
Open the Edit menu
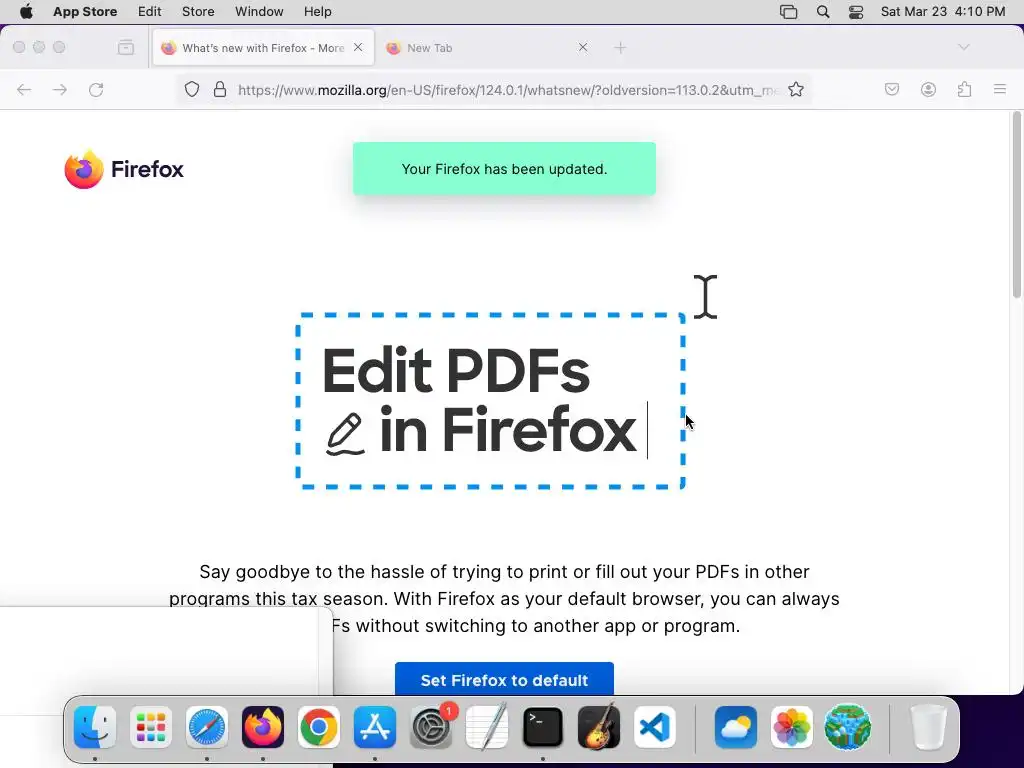pyautogui.click(x=150, y=12)
